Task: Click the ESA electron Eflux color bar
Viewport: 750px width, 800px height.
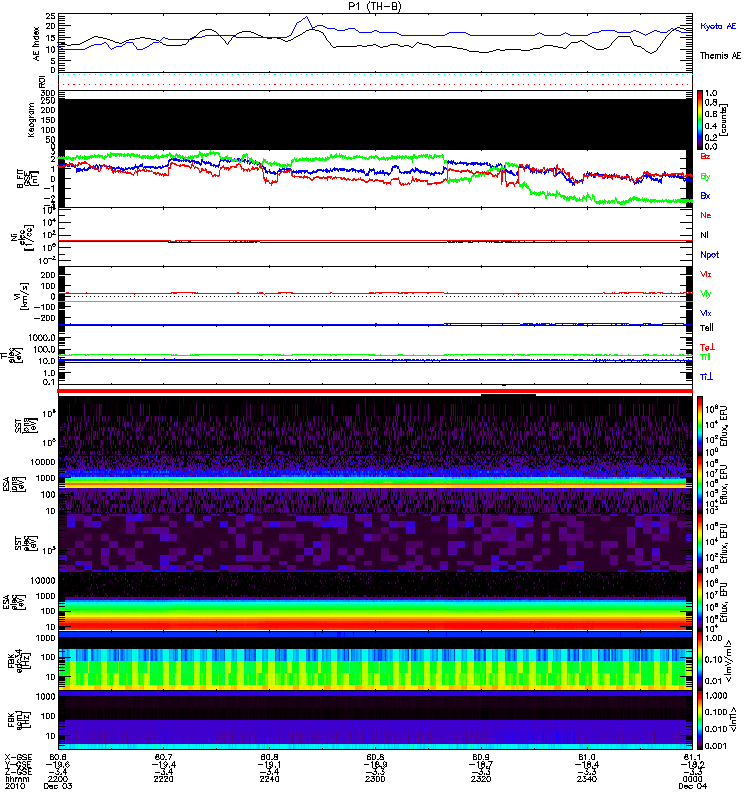Action: pos(700,602)
